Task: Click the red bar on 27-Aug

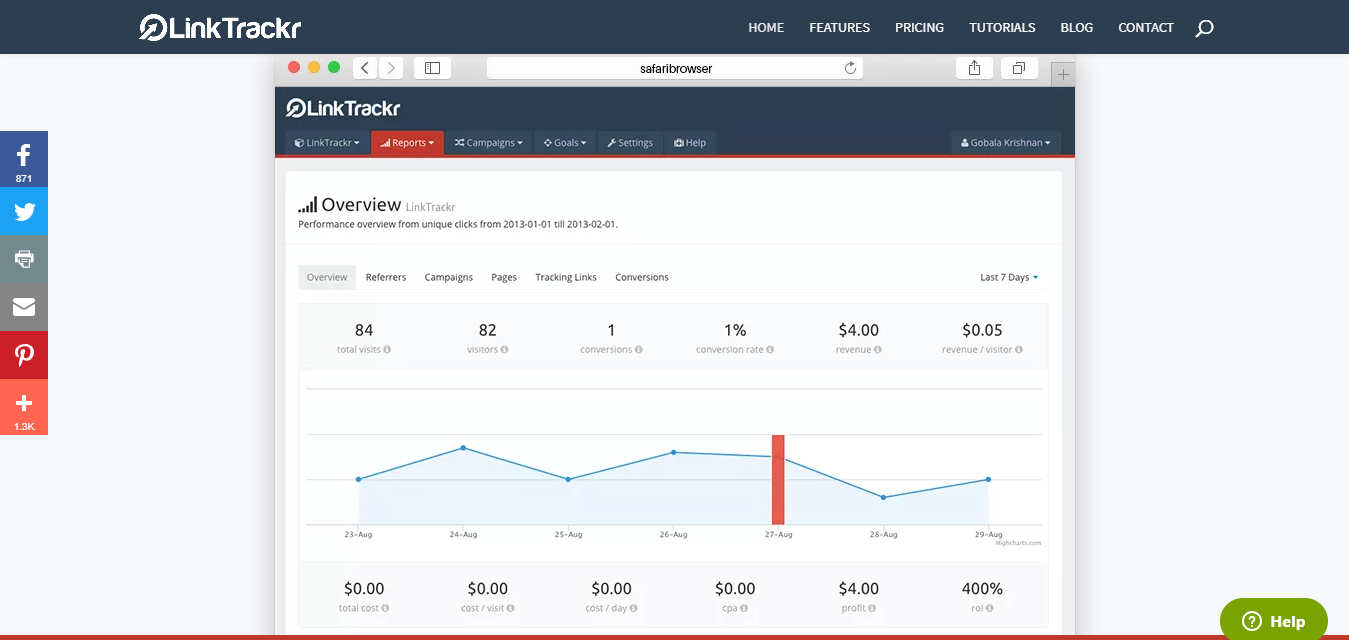Action: (778, 480)
